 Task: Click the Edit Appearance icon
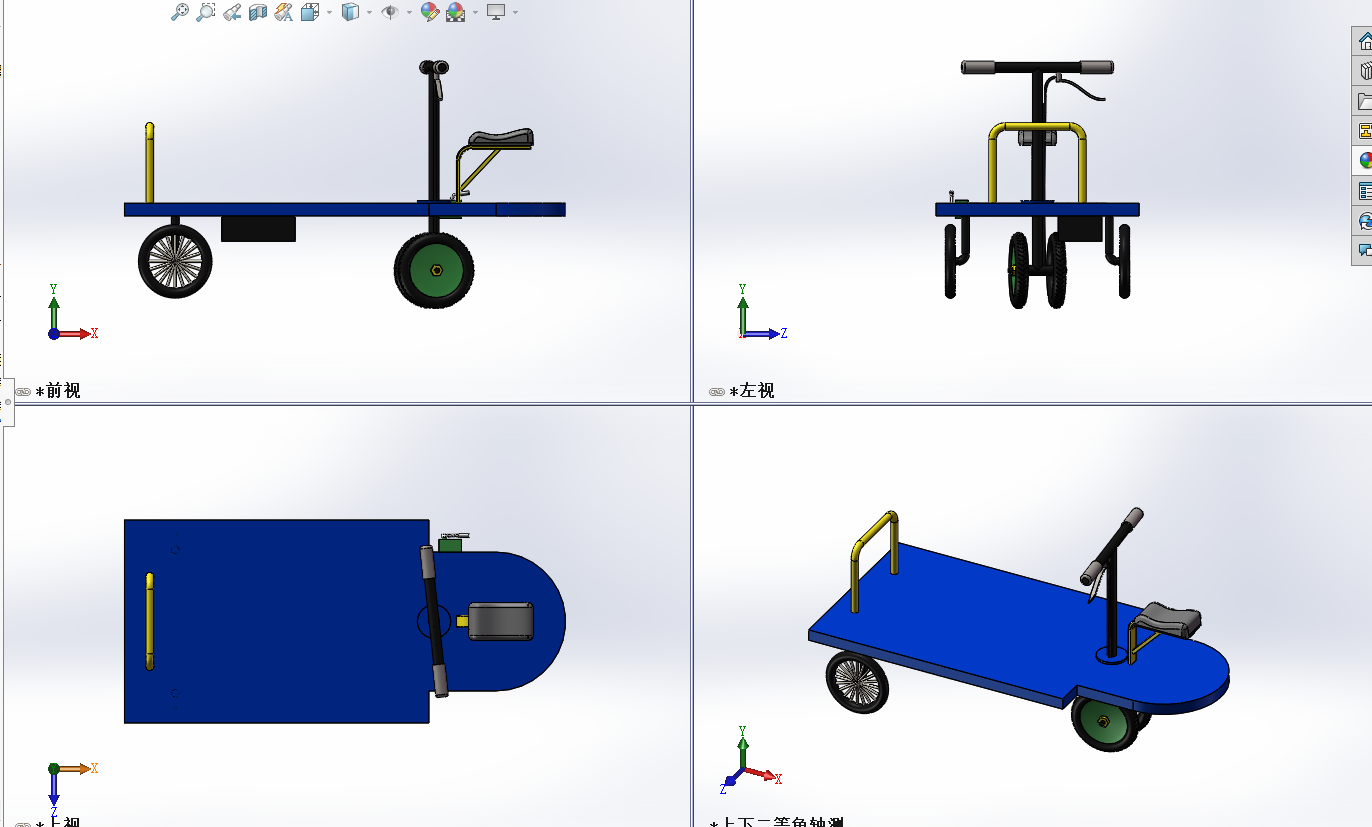430,12
